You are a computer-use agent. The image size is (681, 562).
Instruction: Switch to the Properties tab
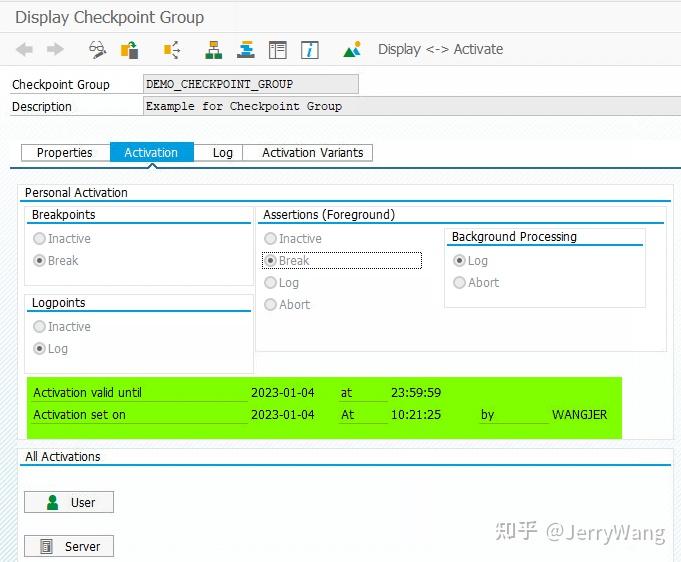[65, 153]
